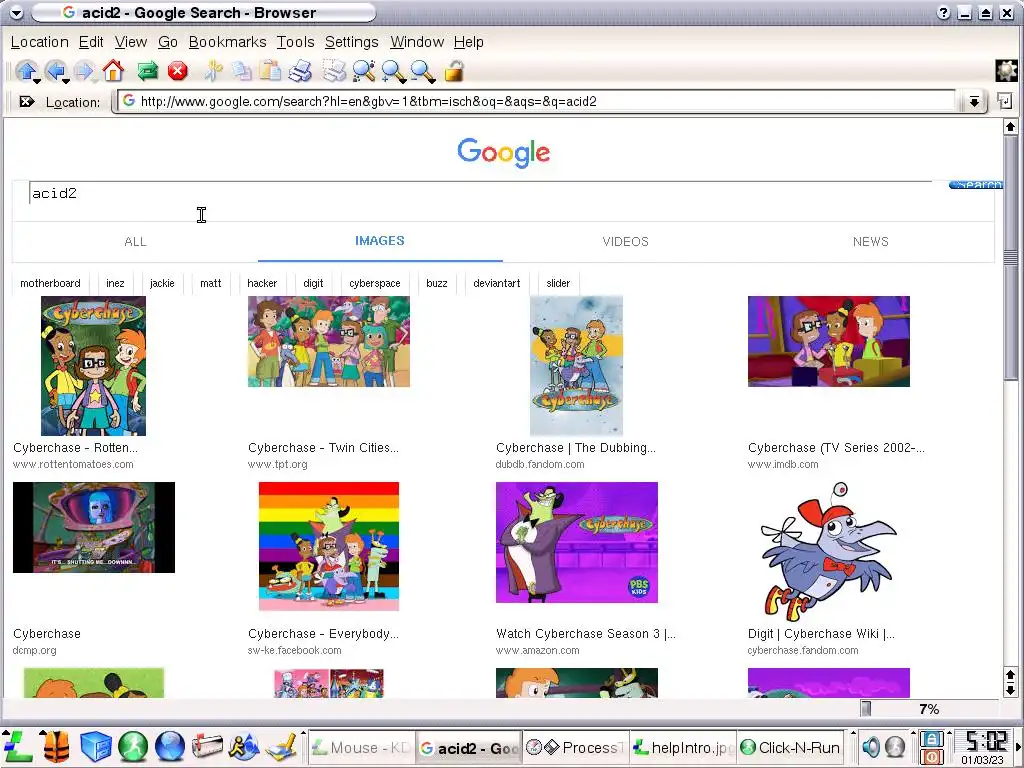Screen dimensions: 1024x768
Task: Open the Location menu
Action: pyautogui.click(x=39, y=42)
